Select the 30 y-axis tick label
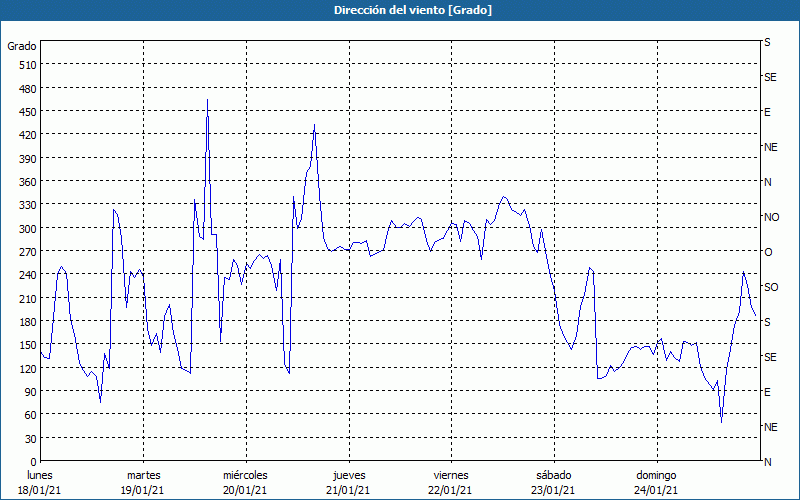Screen dimensions: 800x500 coord(30,439)
